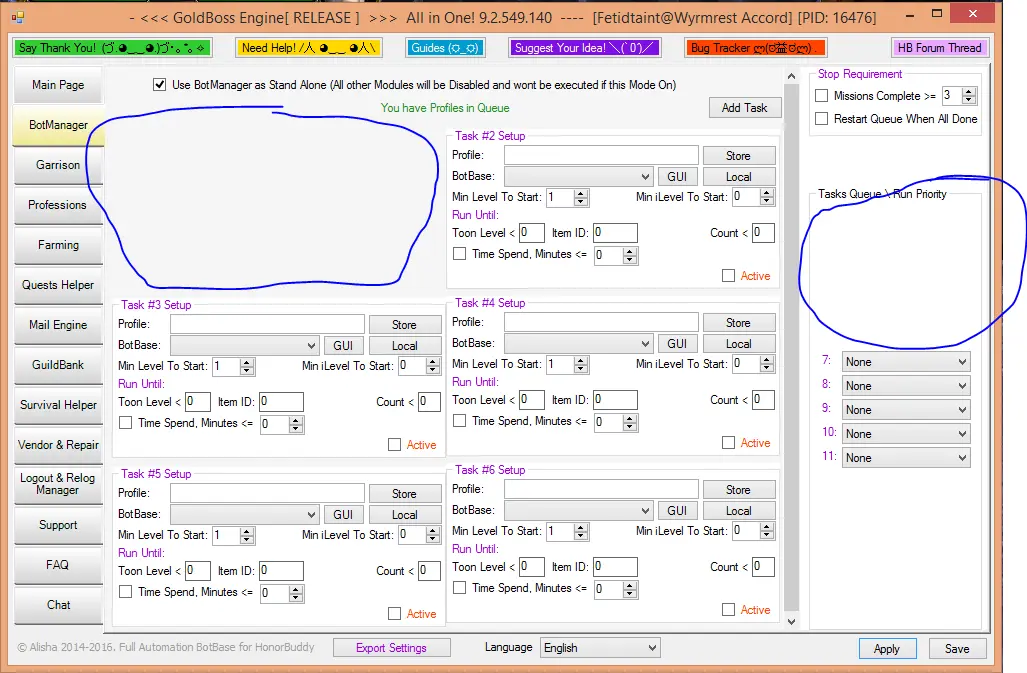
Task: Open the BotBase dropdown in Task #3
Action: point(244,346)
